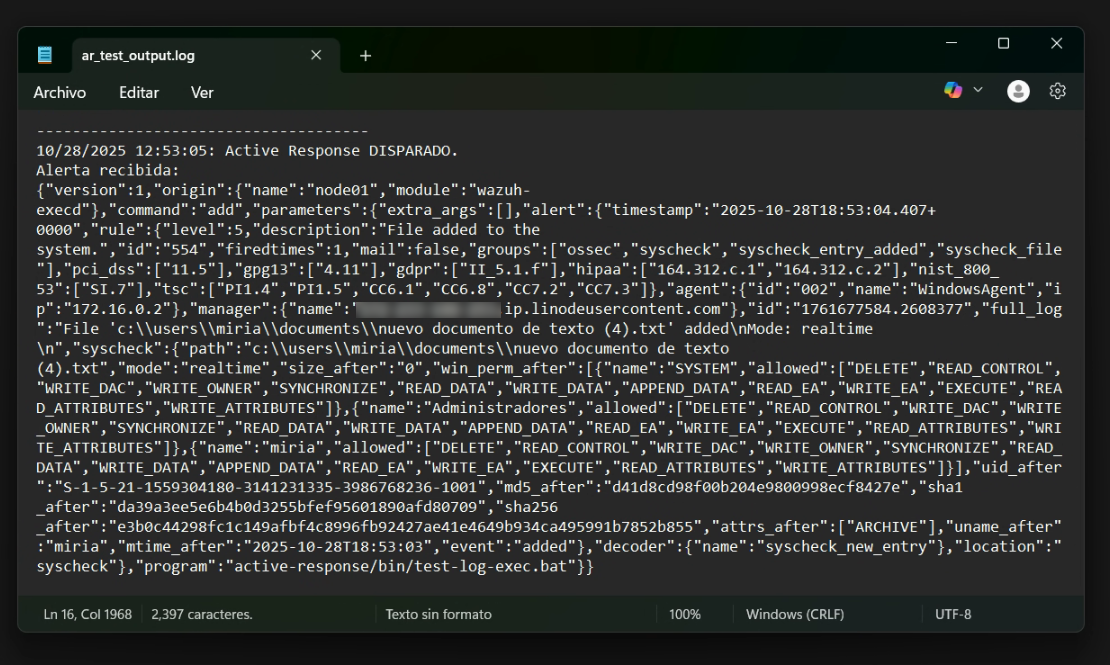Click the Notepad app icon in title bar
The width and height of the screenshot is (1110, 665).
click(45, 55)
